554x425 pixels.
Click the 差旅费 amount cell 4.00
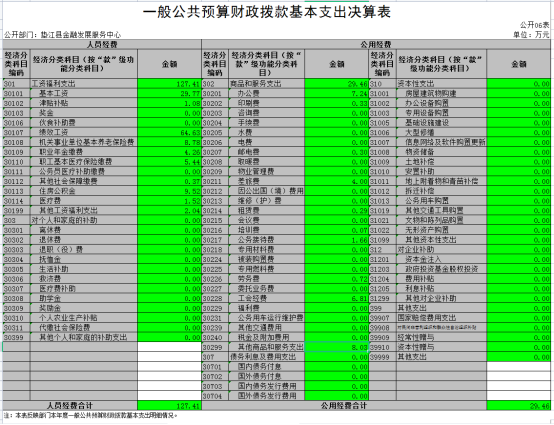[x=336, y=181]
